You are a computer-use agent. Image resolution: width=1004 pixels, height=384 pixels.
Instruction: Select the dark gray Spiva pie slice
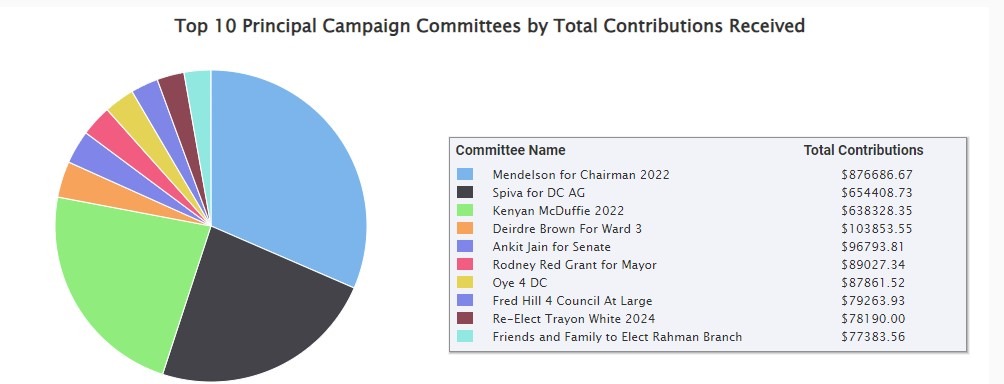(x=256, y=307)
